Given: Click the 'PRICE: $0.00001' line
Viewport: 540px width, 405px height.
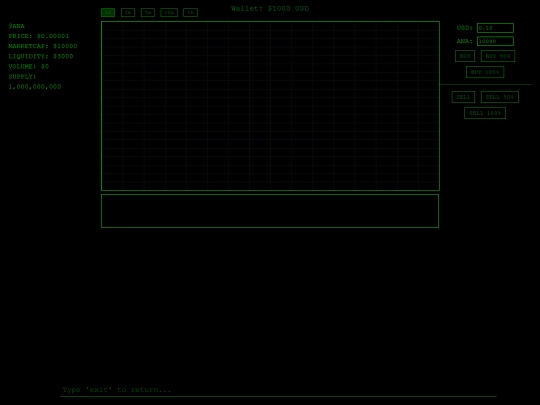Looking at the screenshot, I should pyautogui.click(x=39, y=36).
